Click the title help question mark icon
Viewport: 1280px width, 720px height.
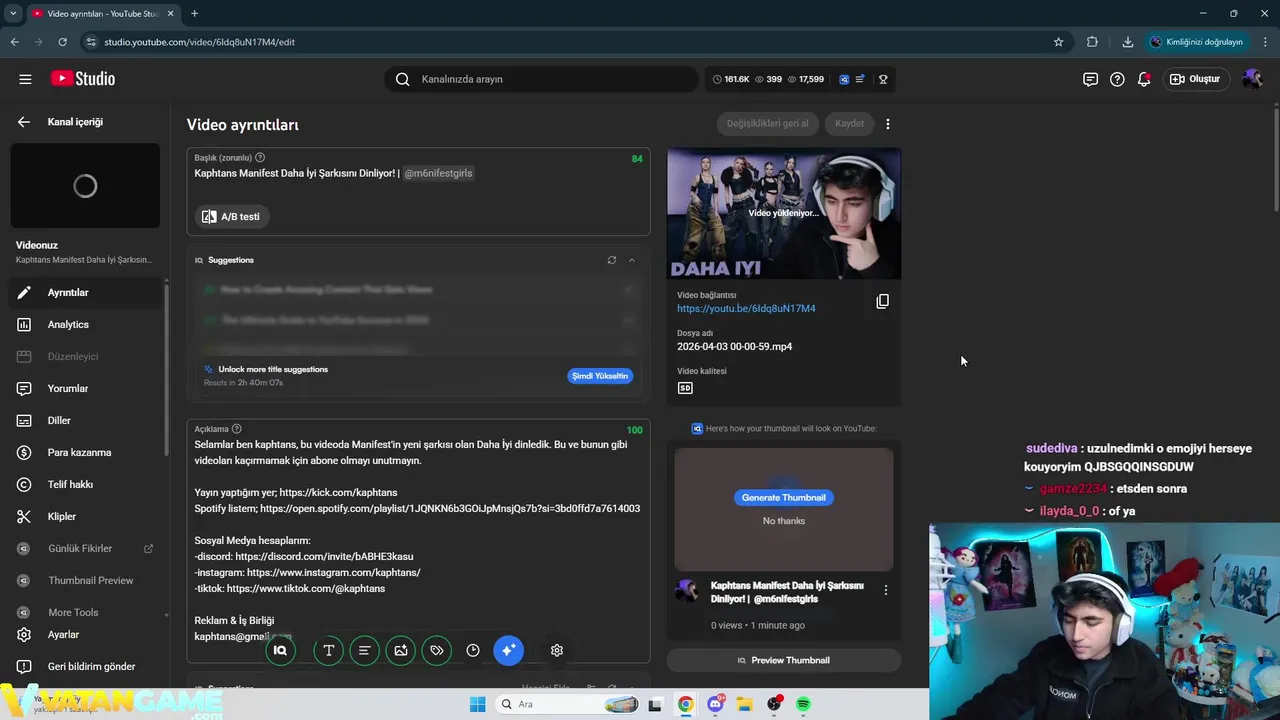pyautogui.click(x=260, y=158)
